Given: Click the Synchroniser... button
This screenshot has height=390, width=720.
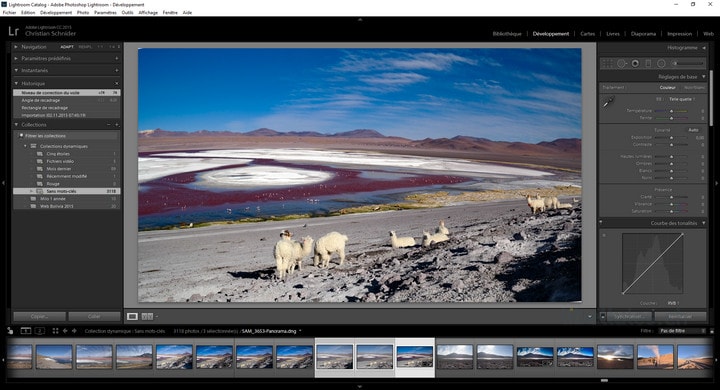Looking at the screenshot, I should (629, 317).
